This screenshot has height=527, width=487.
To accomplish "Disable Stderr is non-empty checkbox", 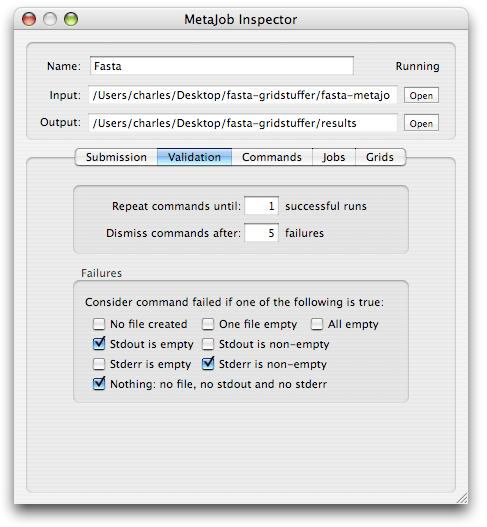I will pyautogui.click(x=208, y=364).
